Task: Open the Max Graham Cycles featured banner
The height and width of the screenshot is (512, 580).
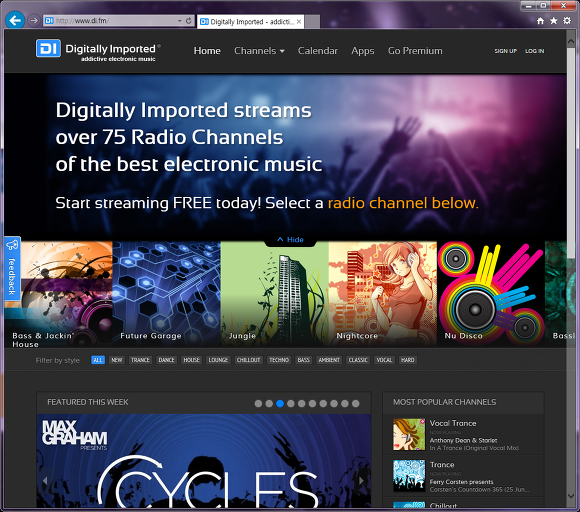Action: (203, 461)
